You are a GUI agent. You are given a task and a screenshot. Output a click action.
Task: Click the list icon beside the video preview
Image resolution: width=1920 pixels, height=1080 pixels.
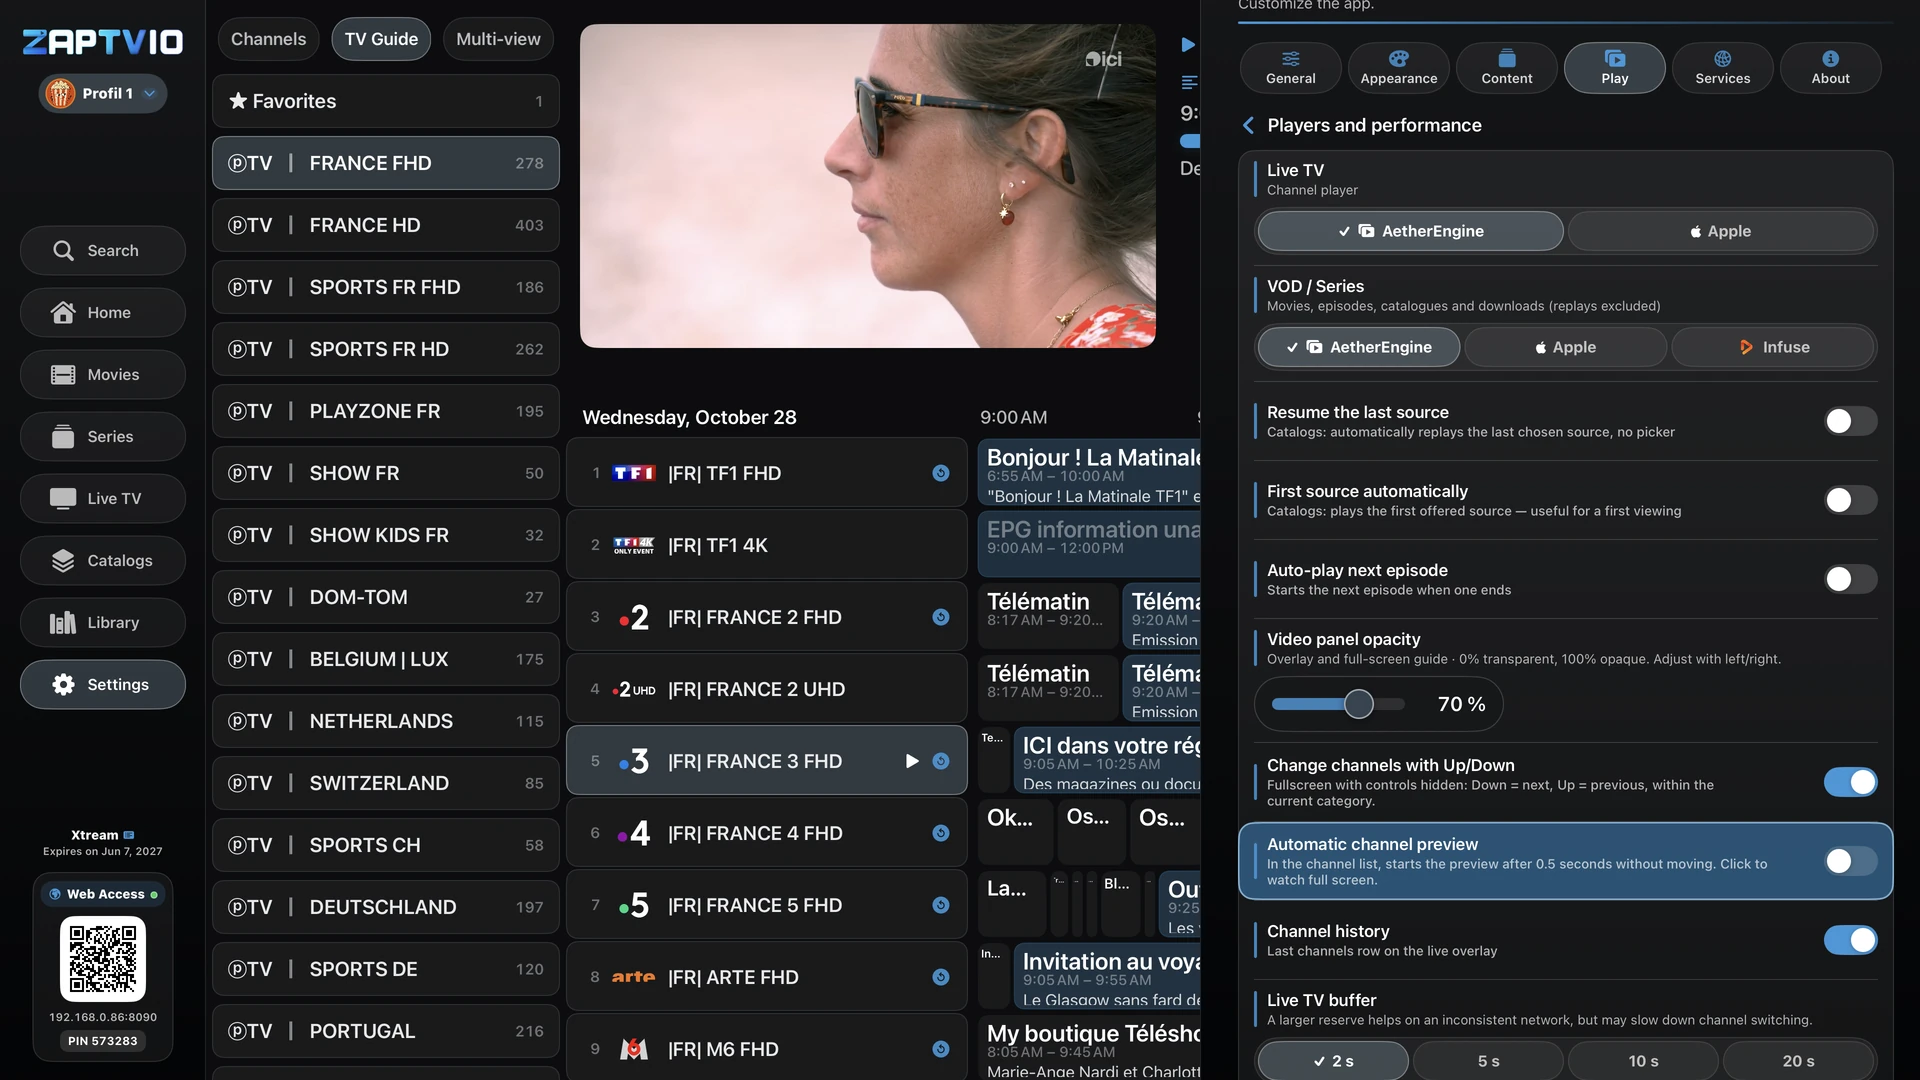coord(1189,82)
